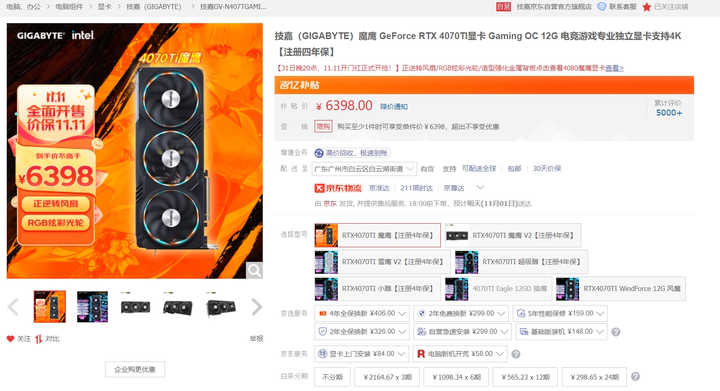Screen dimensions: 720x391
Task: Open 显卡 breadcrumb
Action: click(104, 7)
